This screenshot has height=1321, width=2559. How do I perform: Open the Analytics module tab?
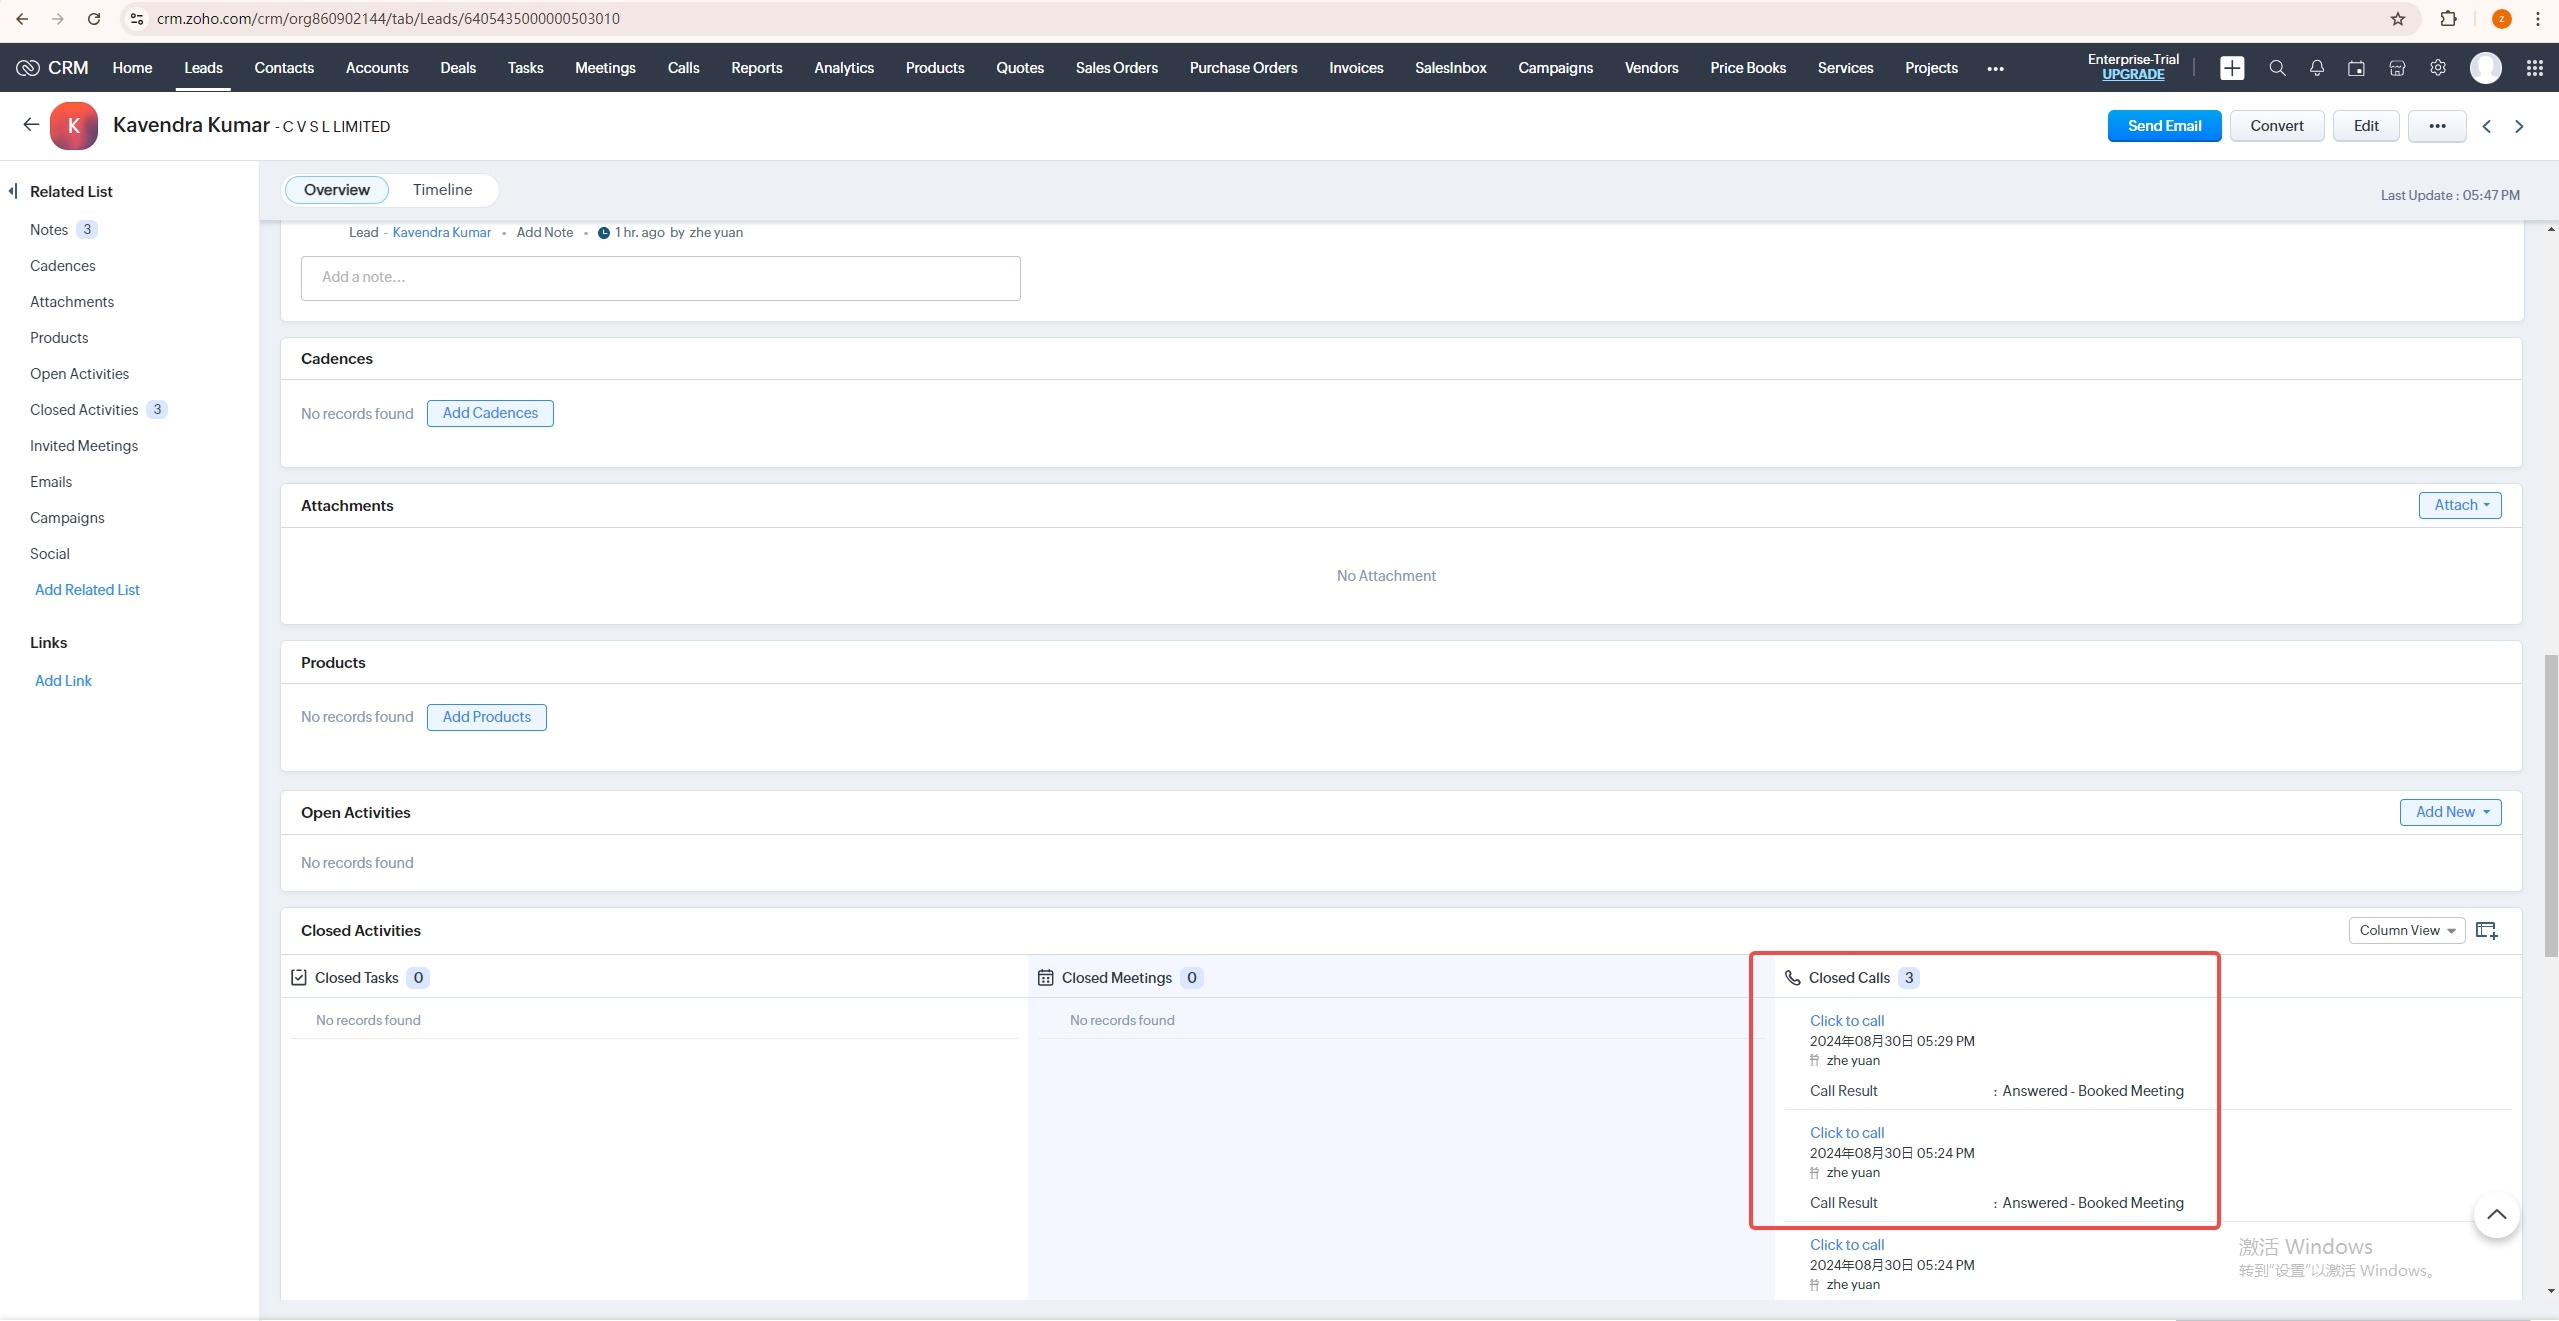click(843, 68)
